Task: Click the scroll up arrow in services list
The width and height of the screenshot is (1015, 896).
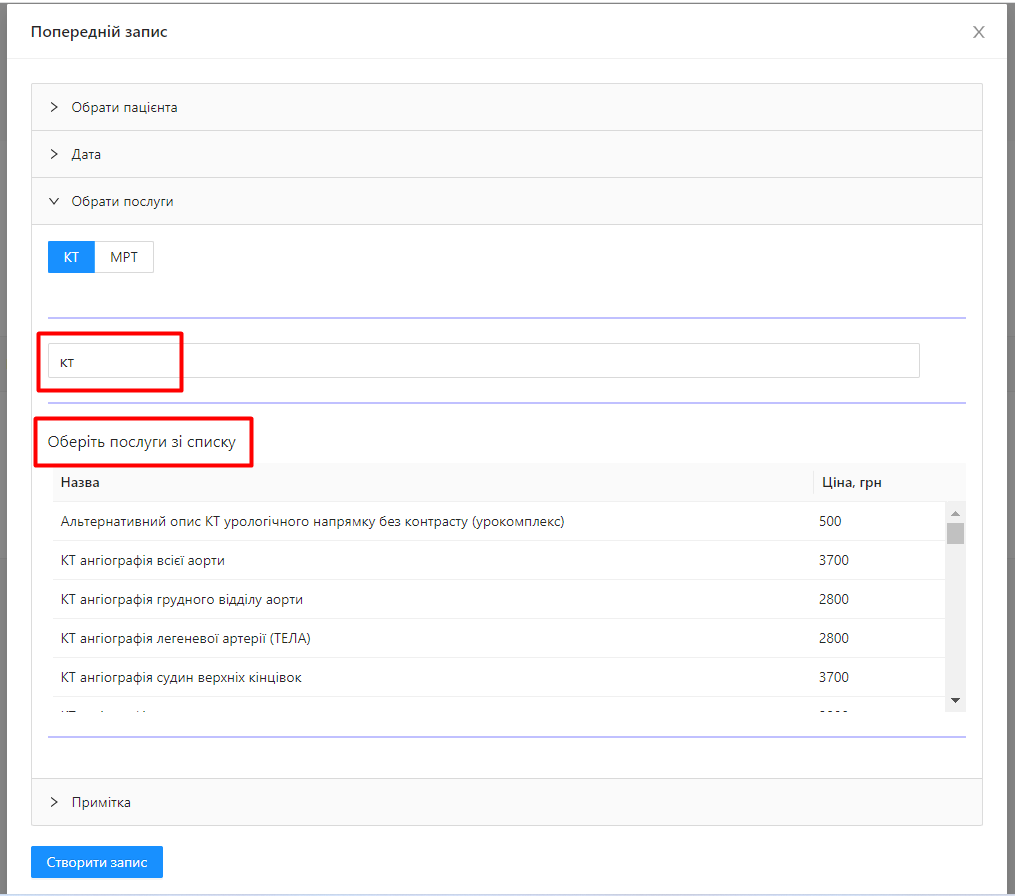Action: [955, 513]
